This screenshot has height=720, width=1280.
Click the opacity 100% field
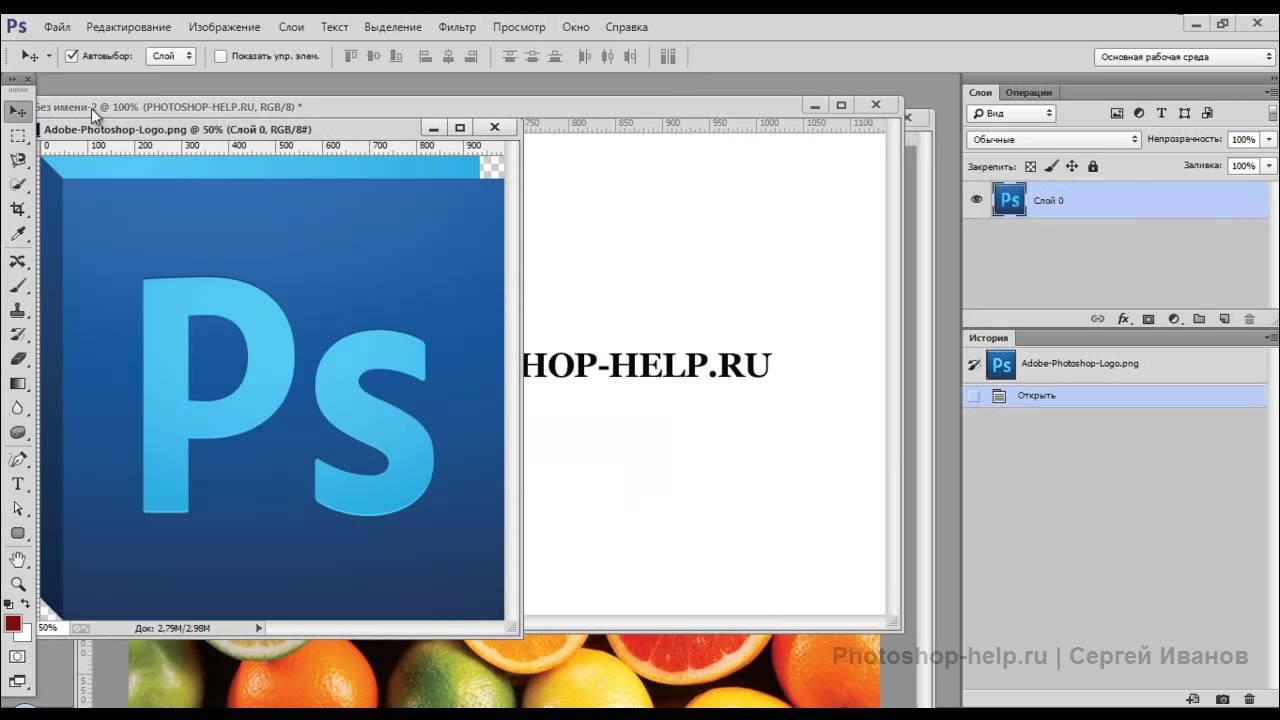pos(1243,139)
